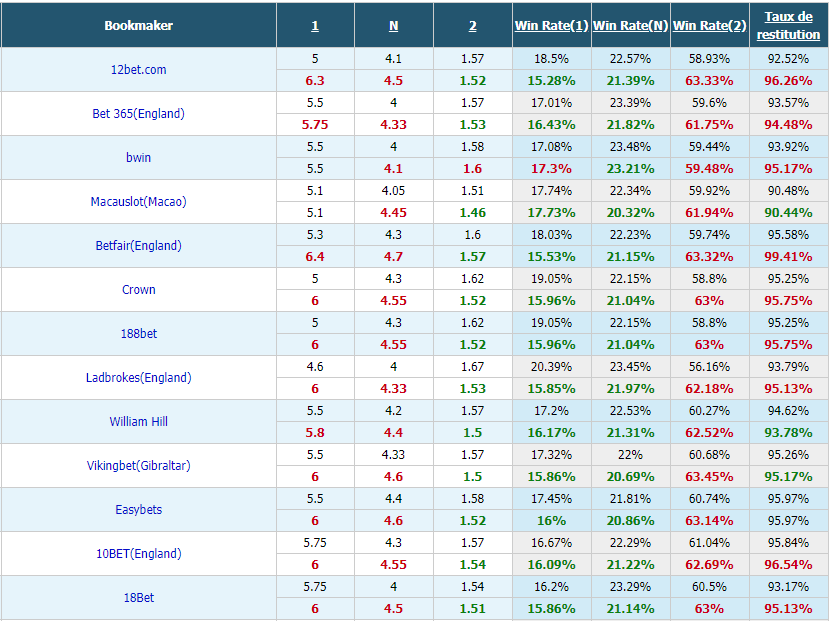
Task: Select Betfair draw odds 4.7
Action: 393,256
